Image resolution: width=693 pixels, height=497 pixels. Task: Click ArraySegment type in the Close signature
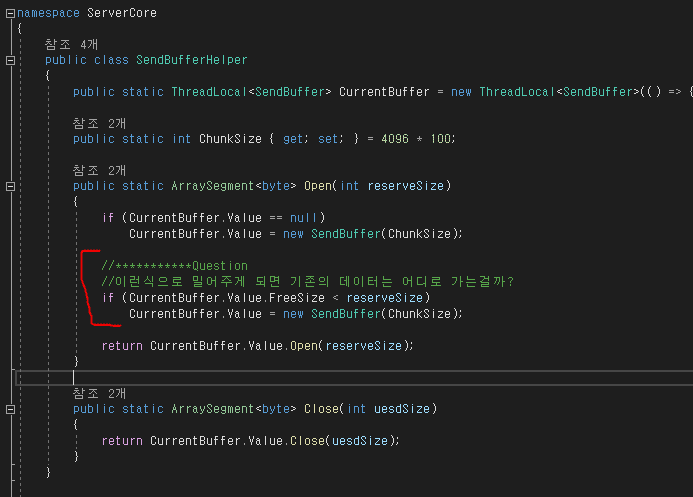(x=213, y=409)
